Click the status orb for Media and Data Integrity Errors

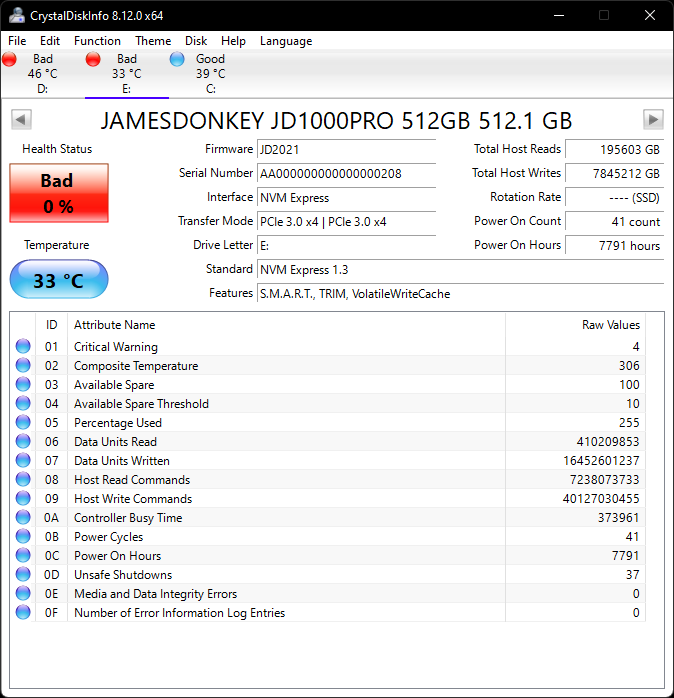23,593
